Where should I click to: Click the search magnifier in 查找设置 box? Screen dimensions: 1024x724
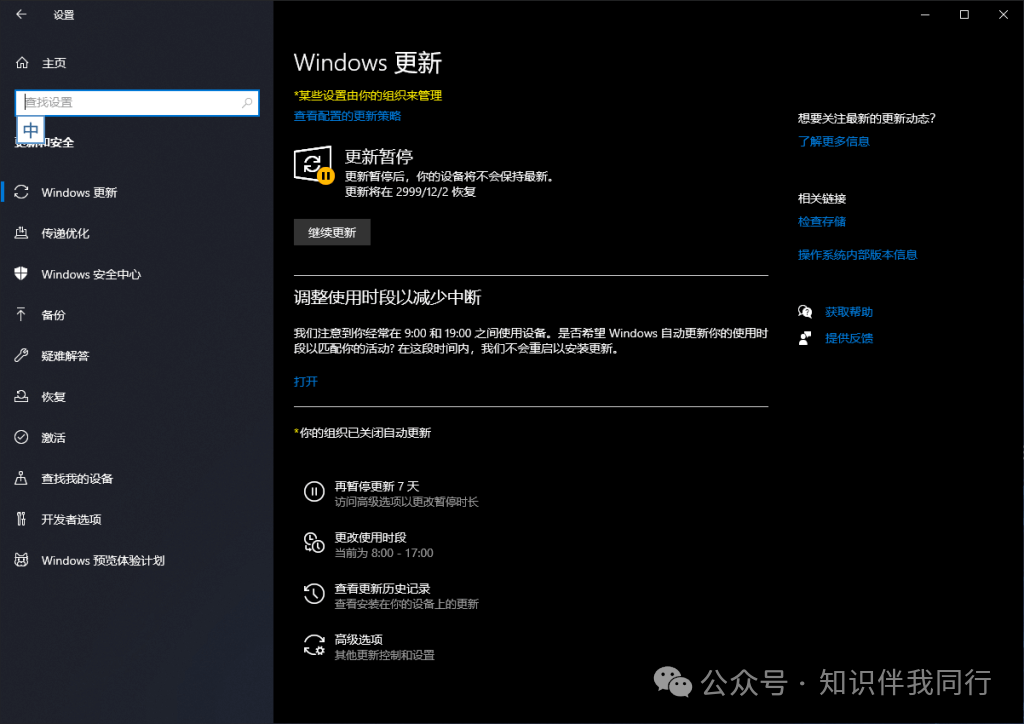[247, 102]
